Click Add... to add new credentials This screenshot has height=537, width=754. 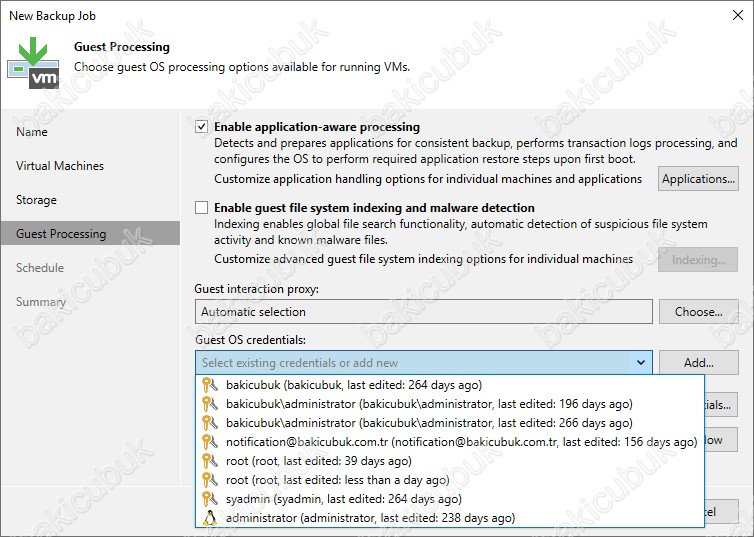point(699,362)
